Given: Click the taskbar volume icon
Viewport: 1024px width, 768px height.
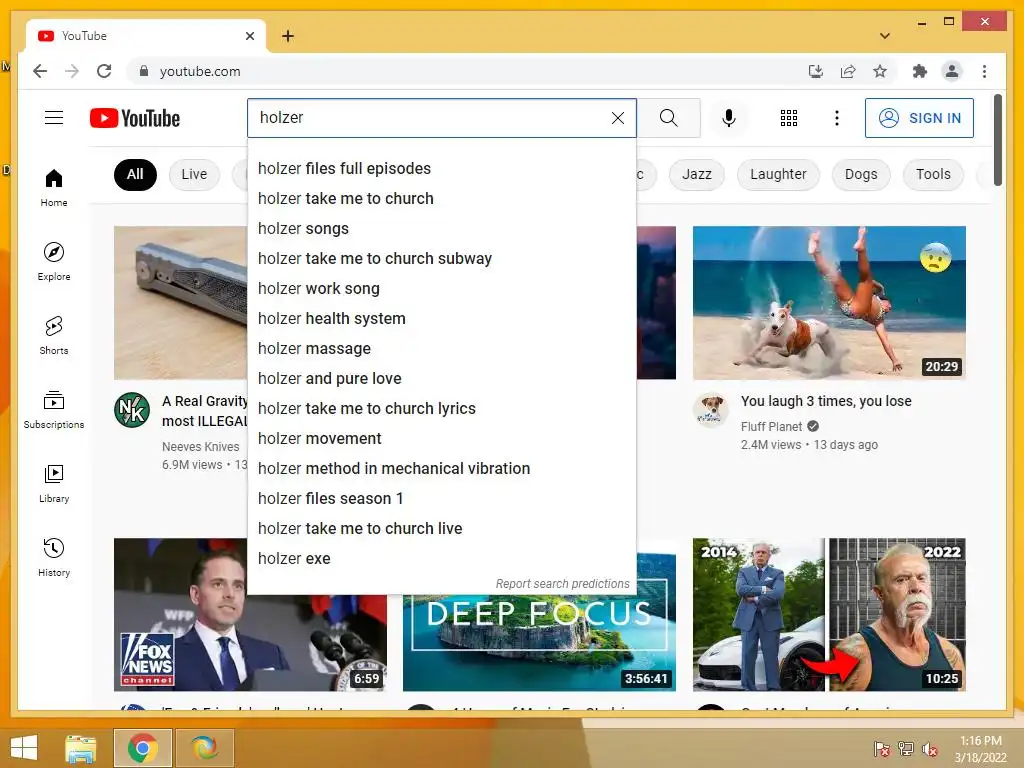Looking at the screenshot, I should coord(929,749).
